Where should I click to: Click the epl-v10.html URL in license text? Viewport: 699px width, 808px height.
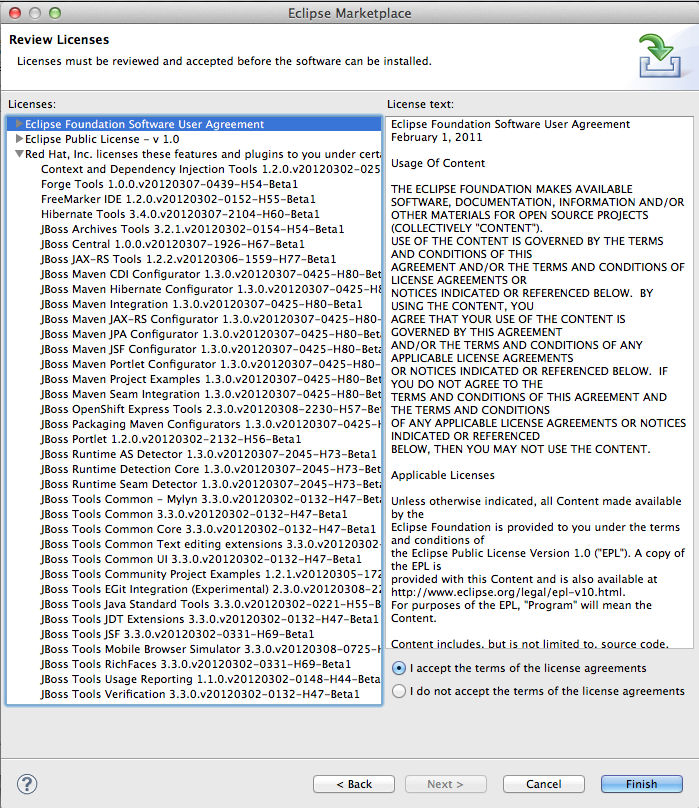pyautogui.click(x=508, y=592)
